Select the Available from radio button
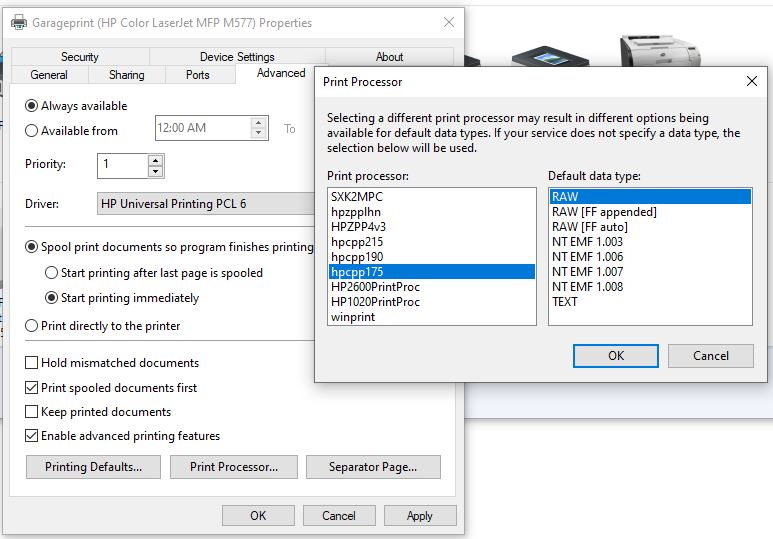This screenshot has width=773, height=539. 32,131
